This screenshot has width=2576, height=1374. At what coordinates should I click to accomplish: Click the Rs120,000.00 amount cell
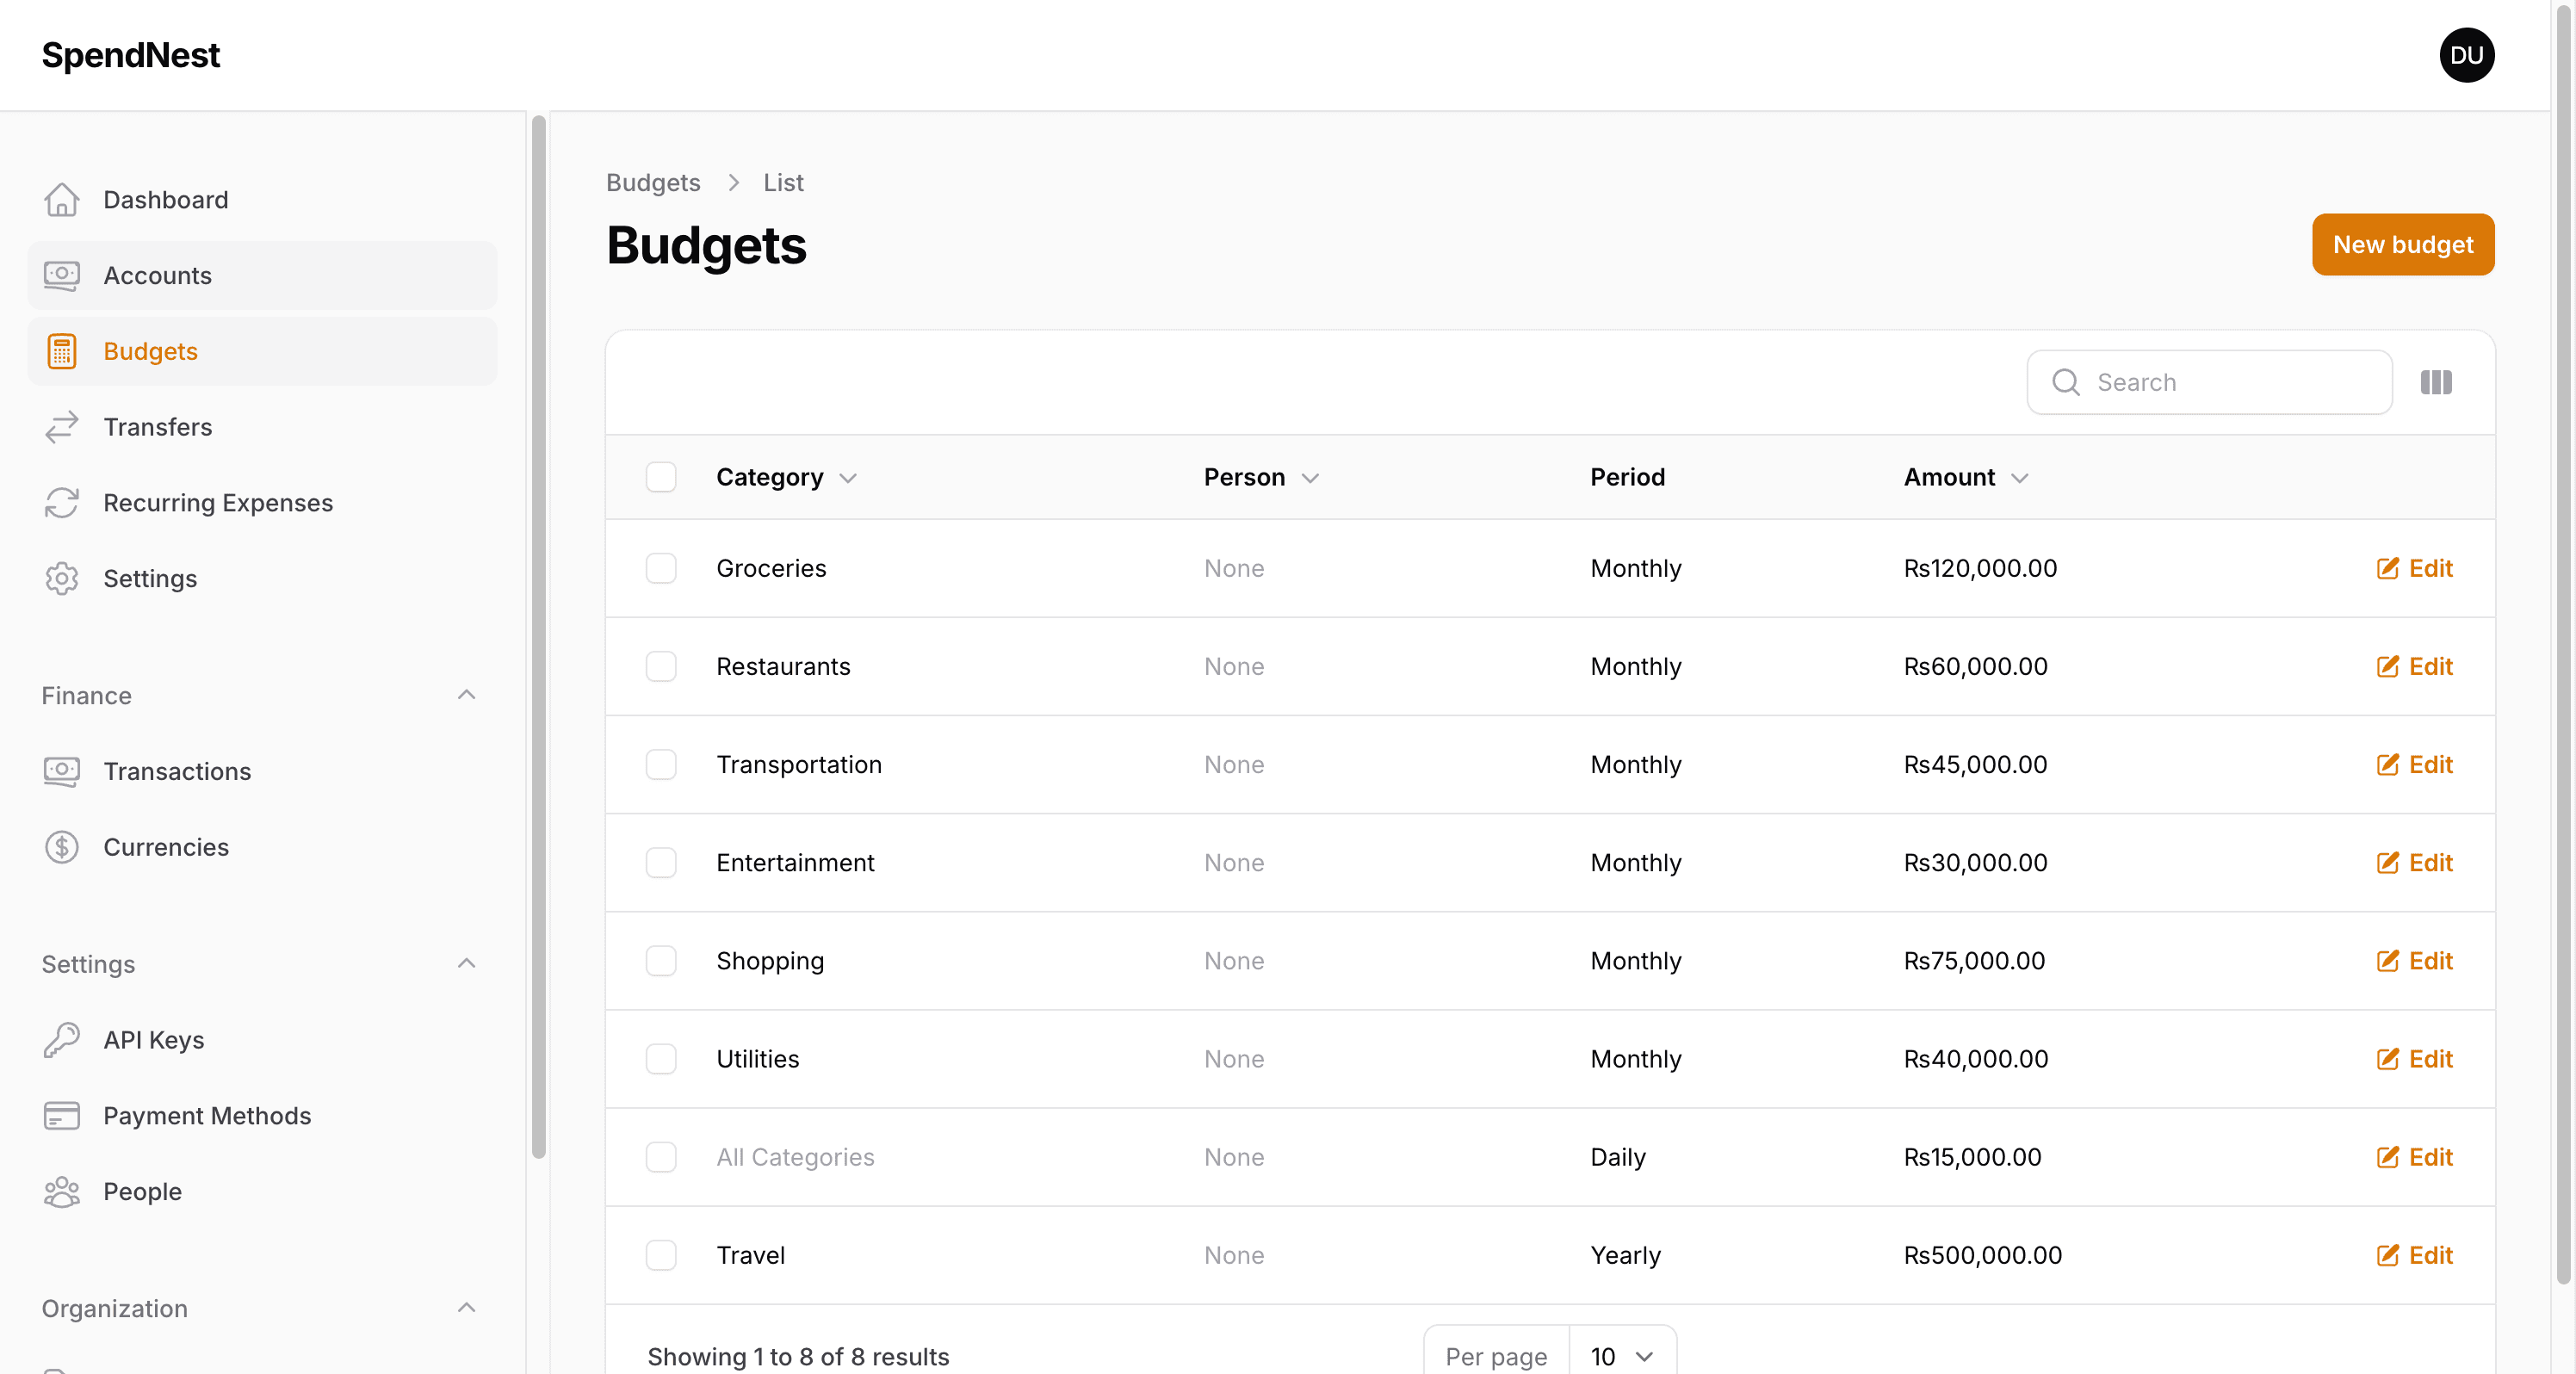point(1980,568)
